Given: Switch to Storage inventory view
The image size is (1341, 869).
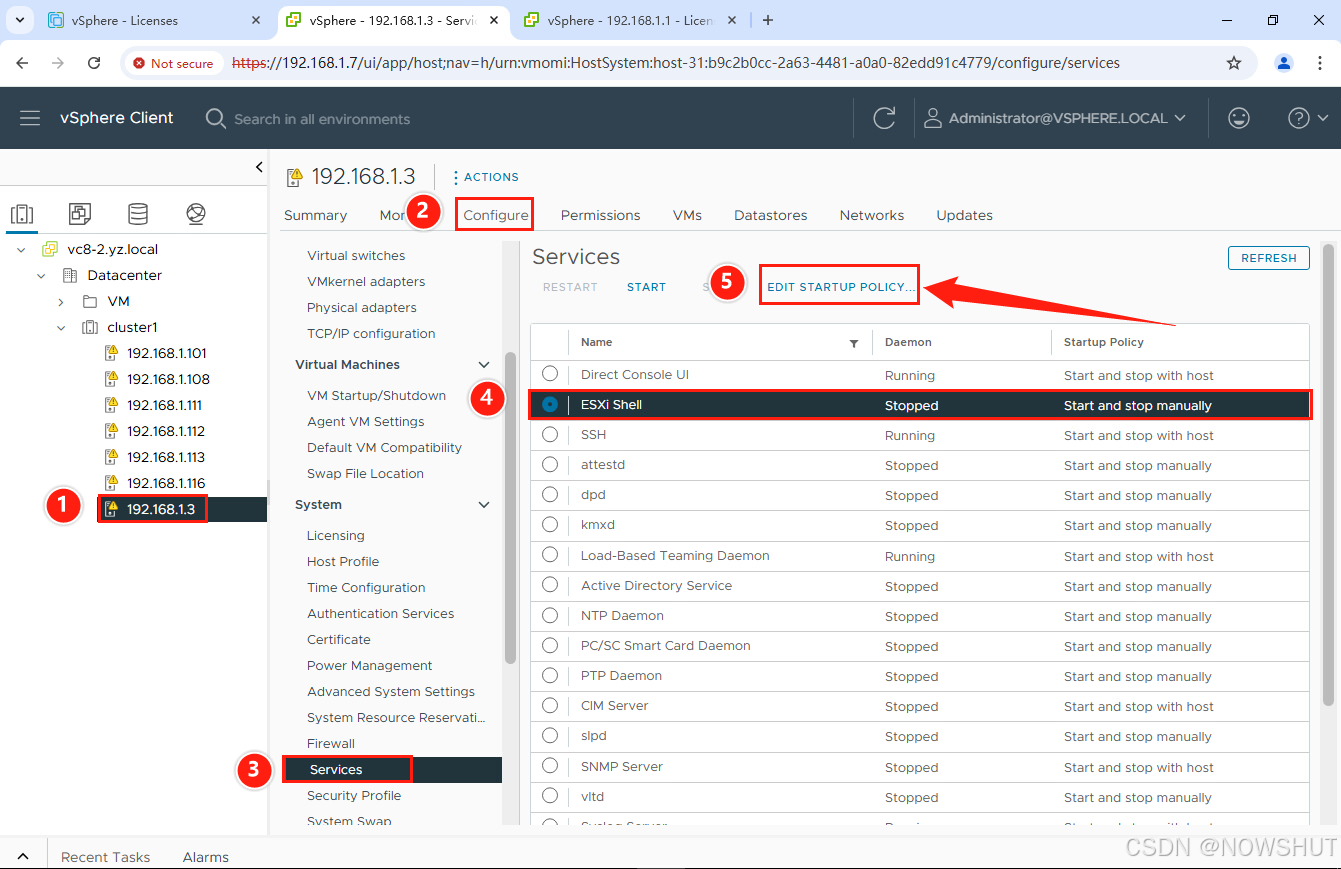Looking at the screenshot, I should (x=138, y=214).
